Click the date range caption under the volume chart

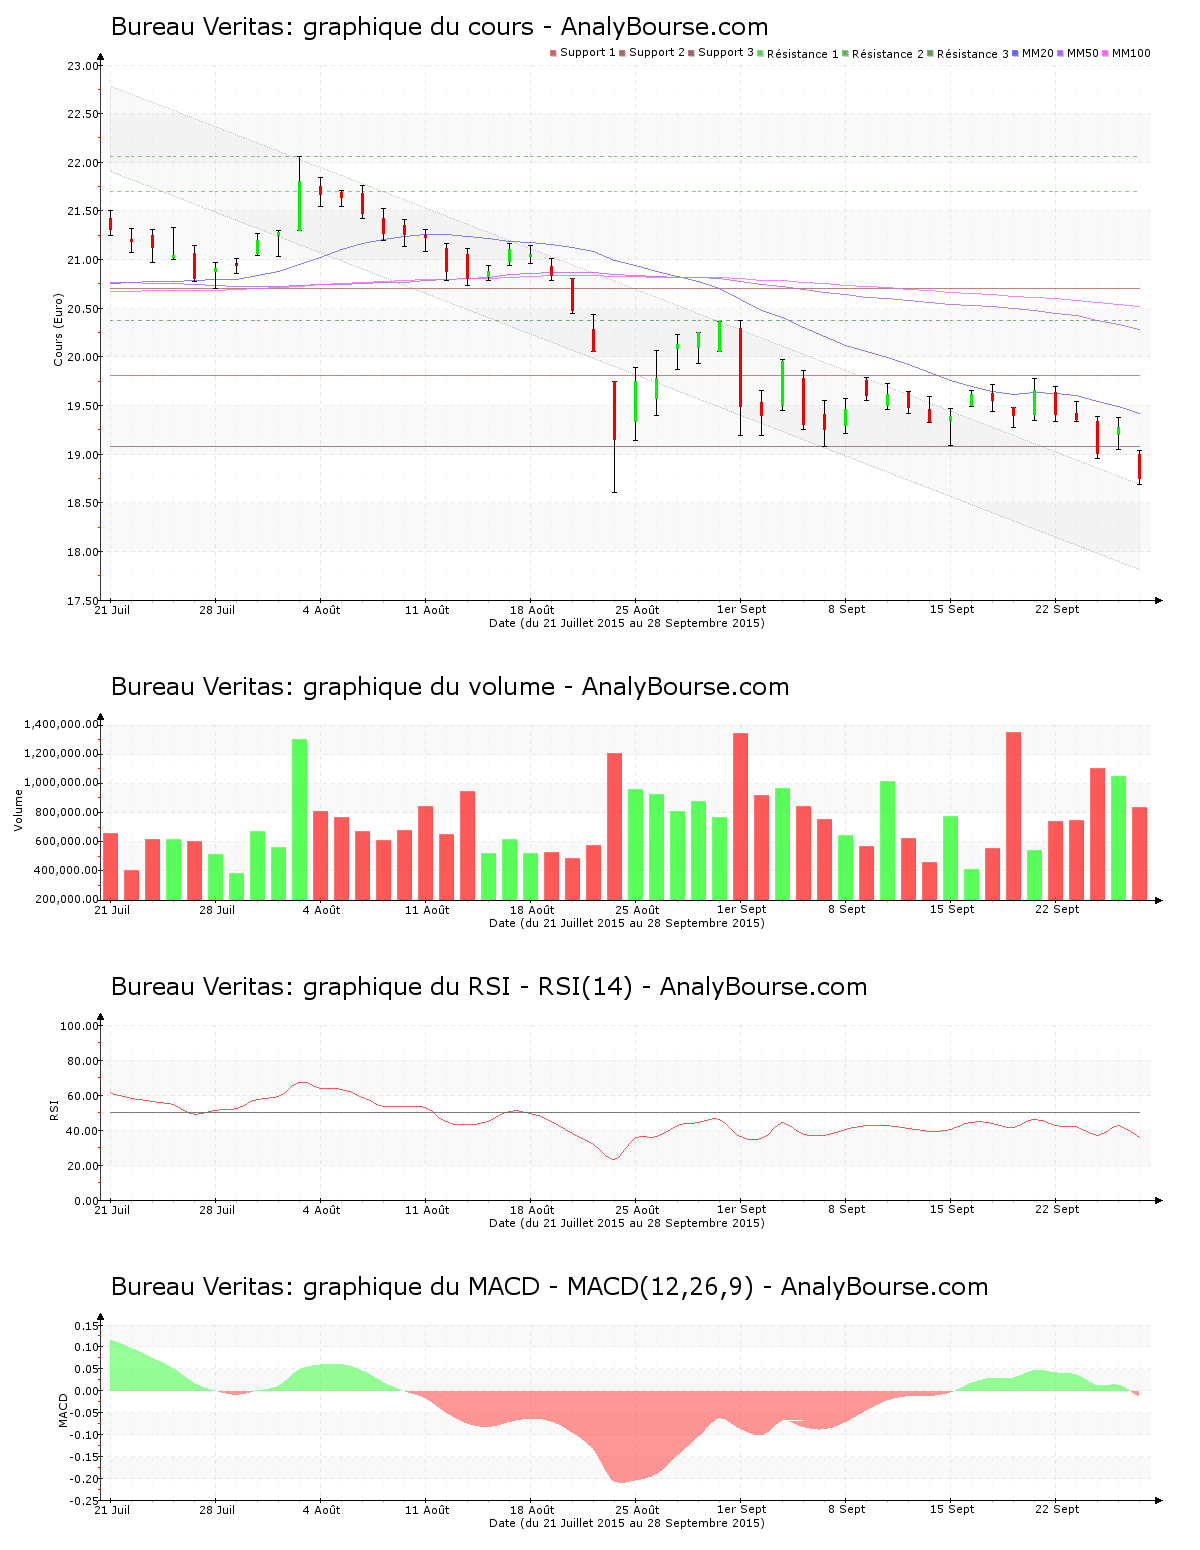(627, 923)
